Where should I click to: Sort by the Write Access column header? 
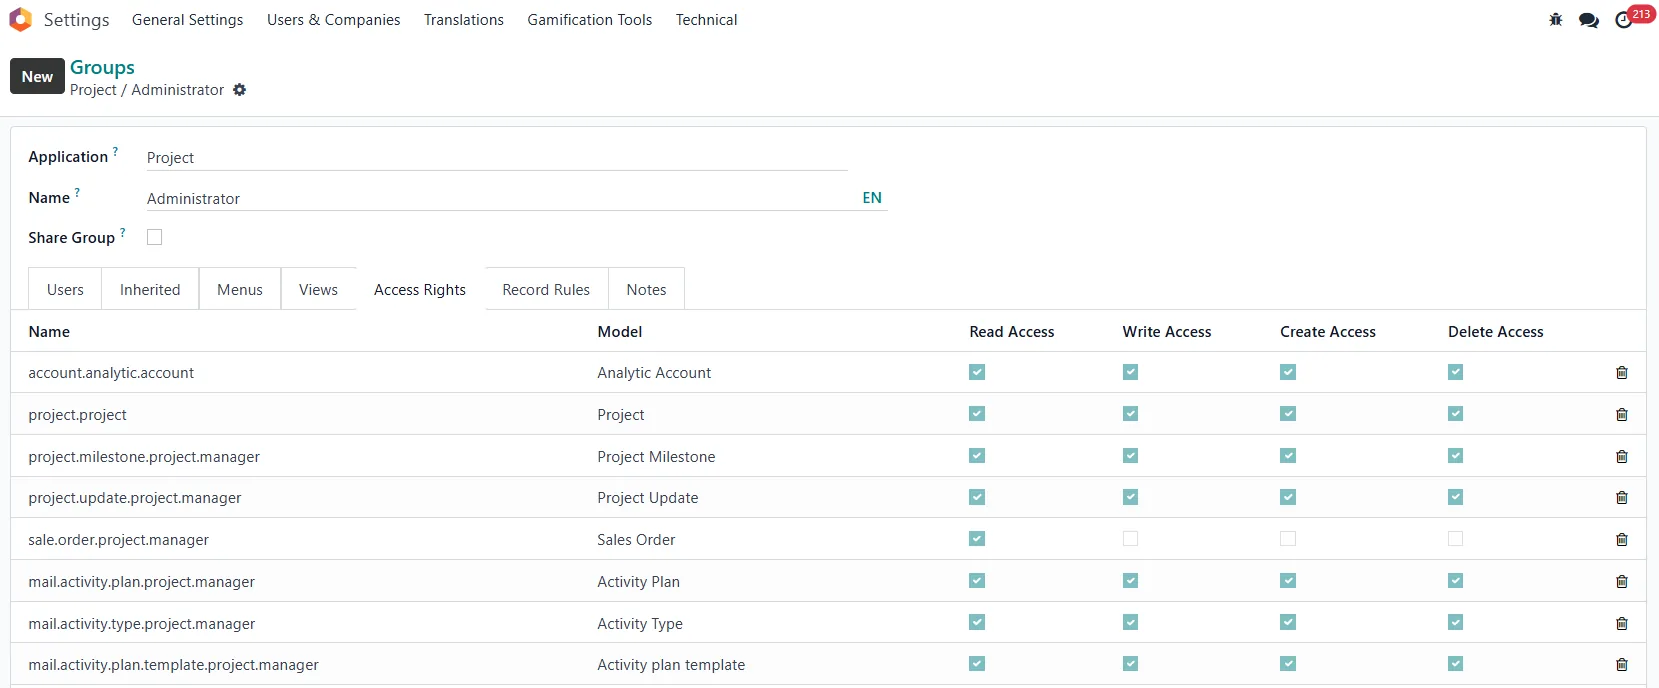1166,332
